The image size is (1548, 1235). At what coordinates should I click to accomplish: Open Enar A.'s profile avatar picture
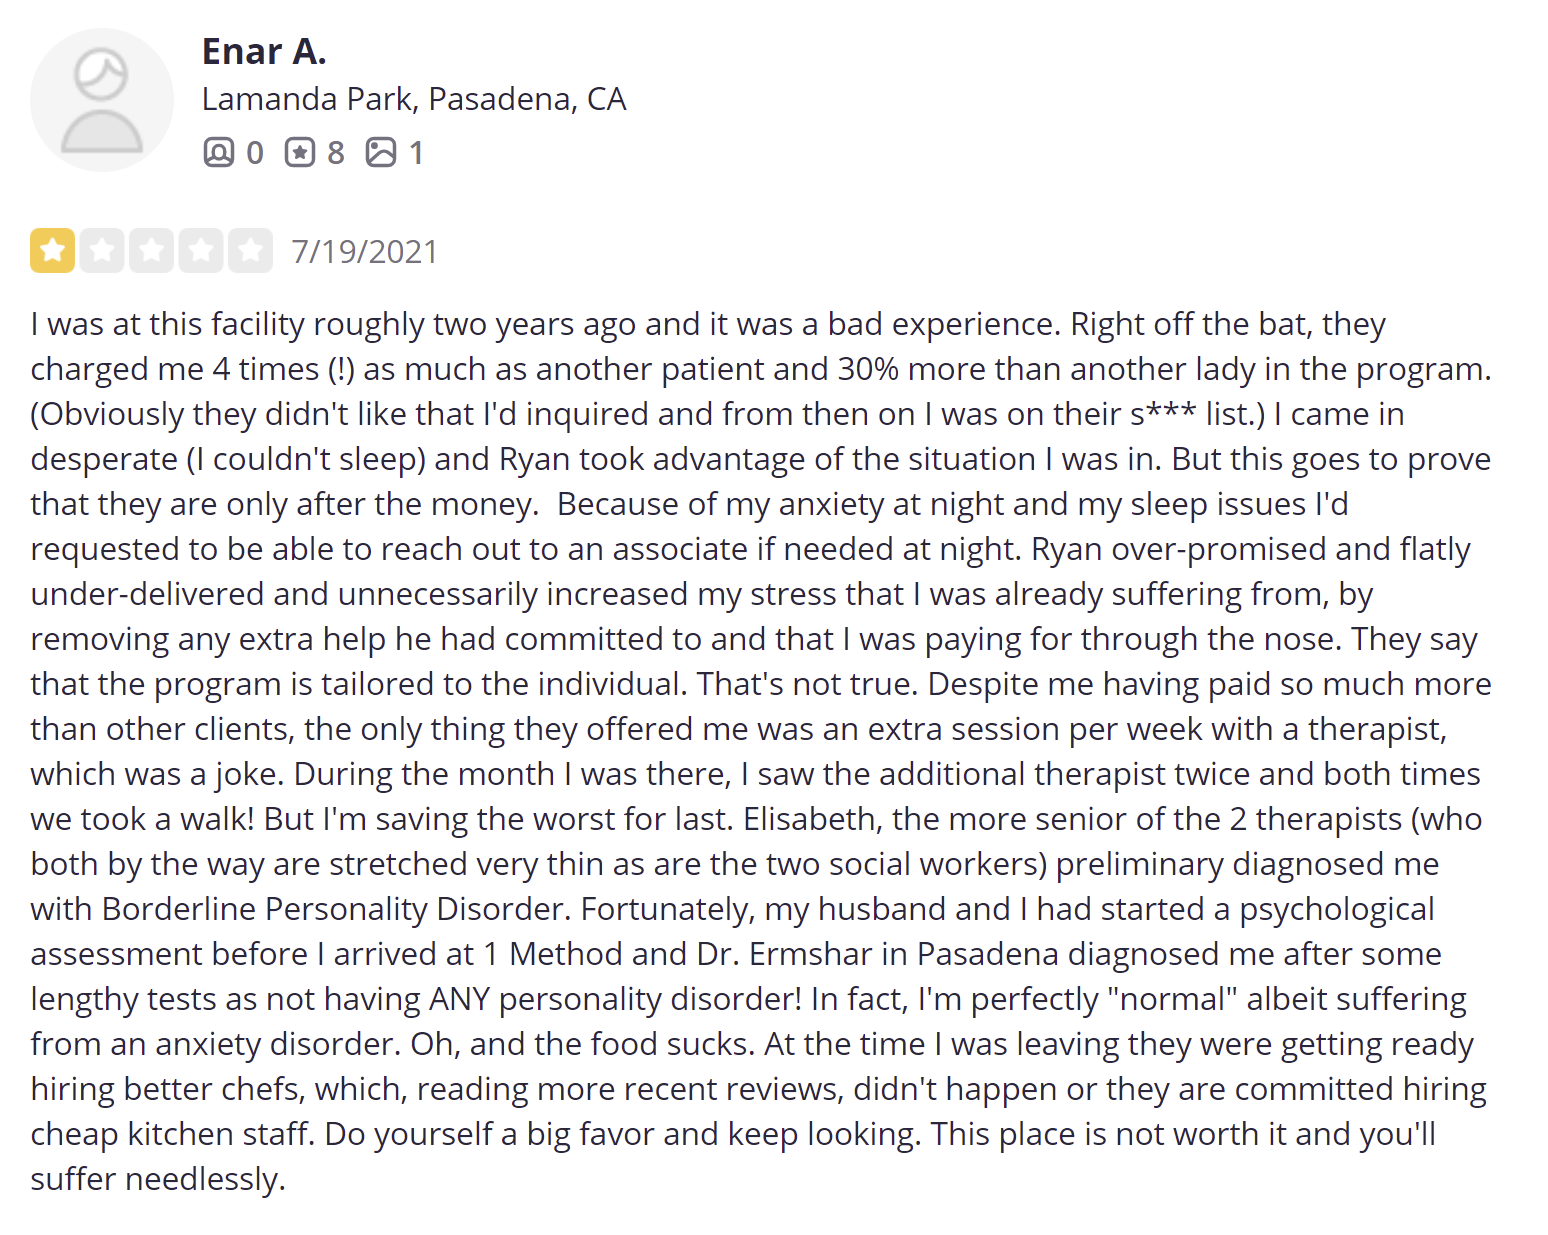click(101, 100)
